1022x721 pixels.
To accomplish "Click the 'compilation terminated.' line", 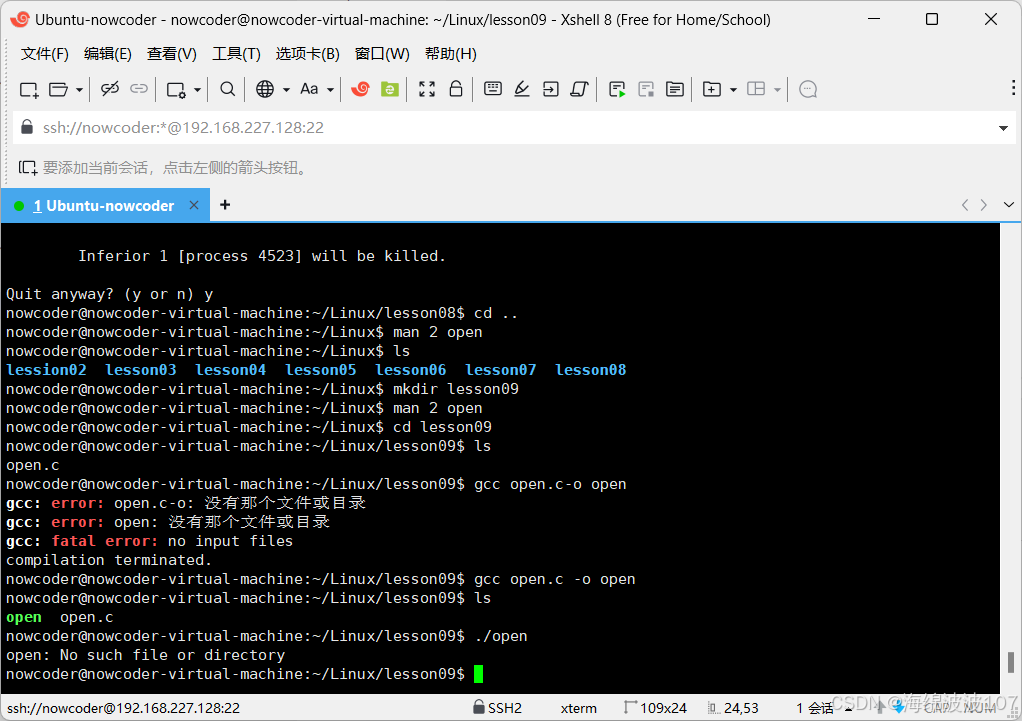I will 109,560.
